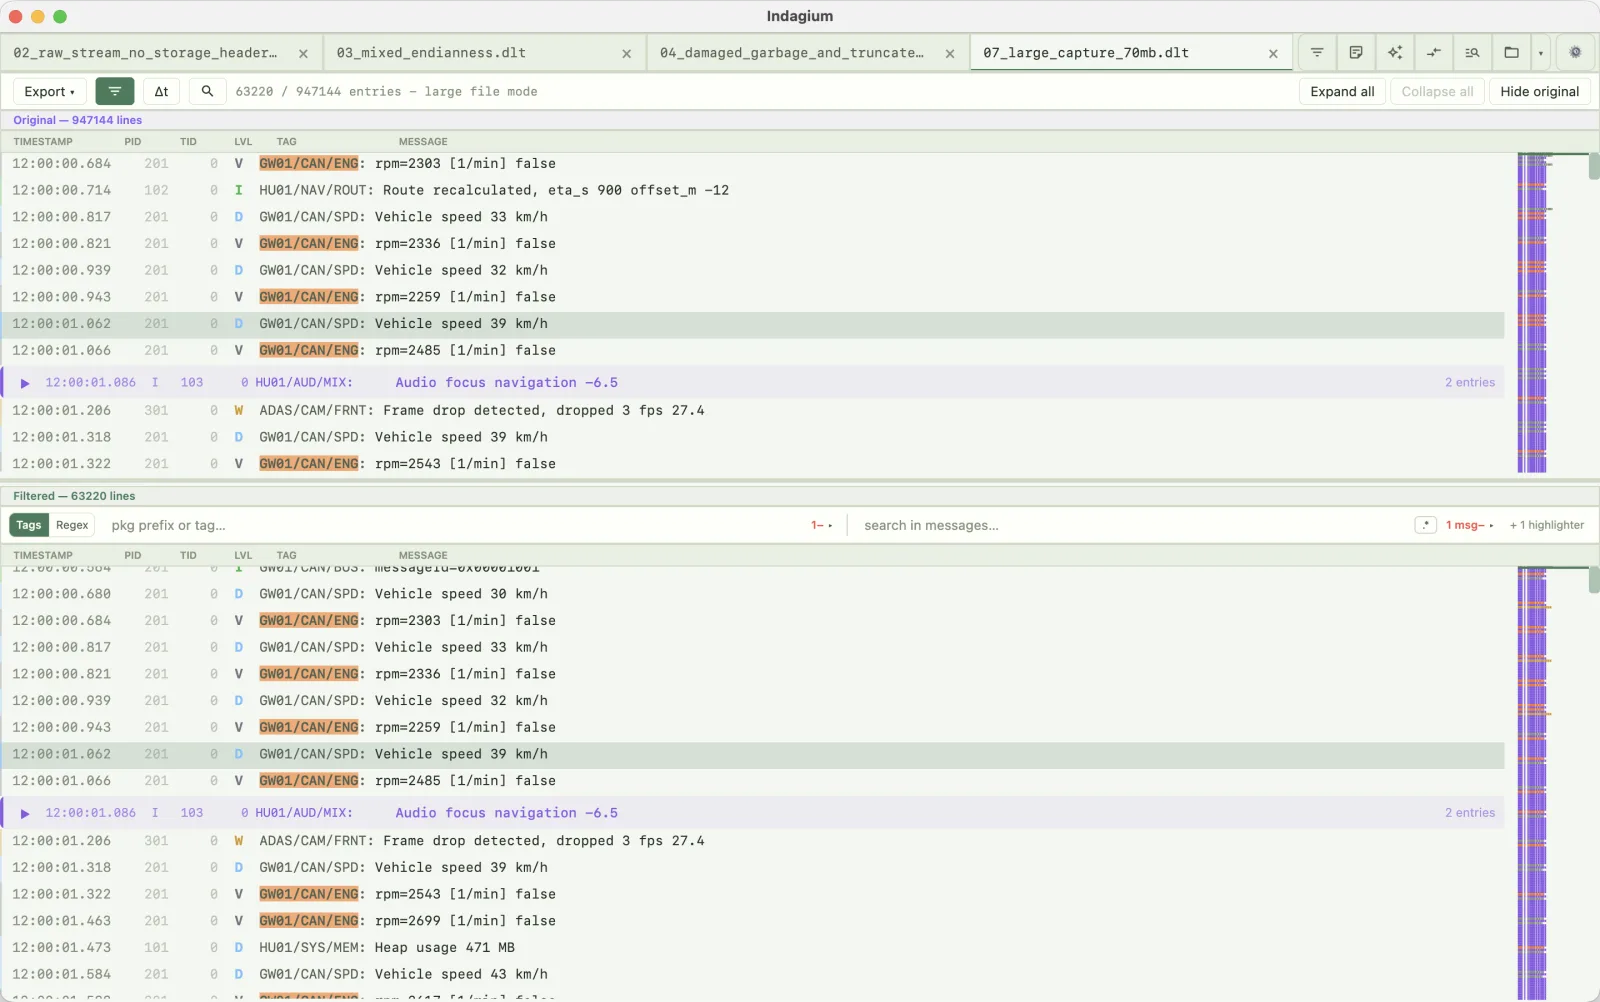Click the magnifier search button
The image size is (1600, 1002).
pyautogui.click(x=207, y=91)
